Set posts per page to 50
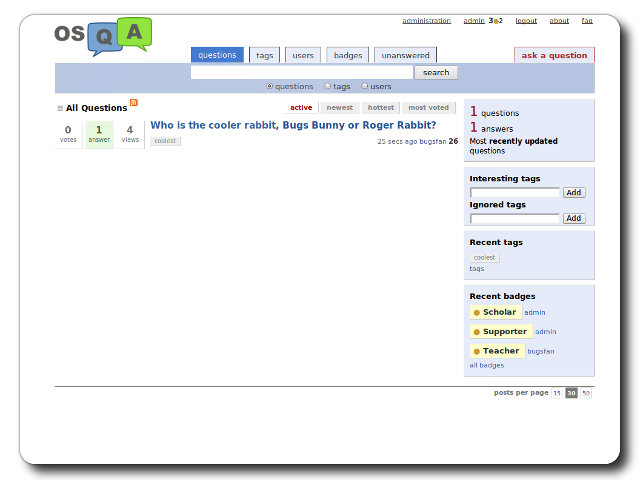640x480 pixels. tap(586, 393)
